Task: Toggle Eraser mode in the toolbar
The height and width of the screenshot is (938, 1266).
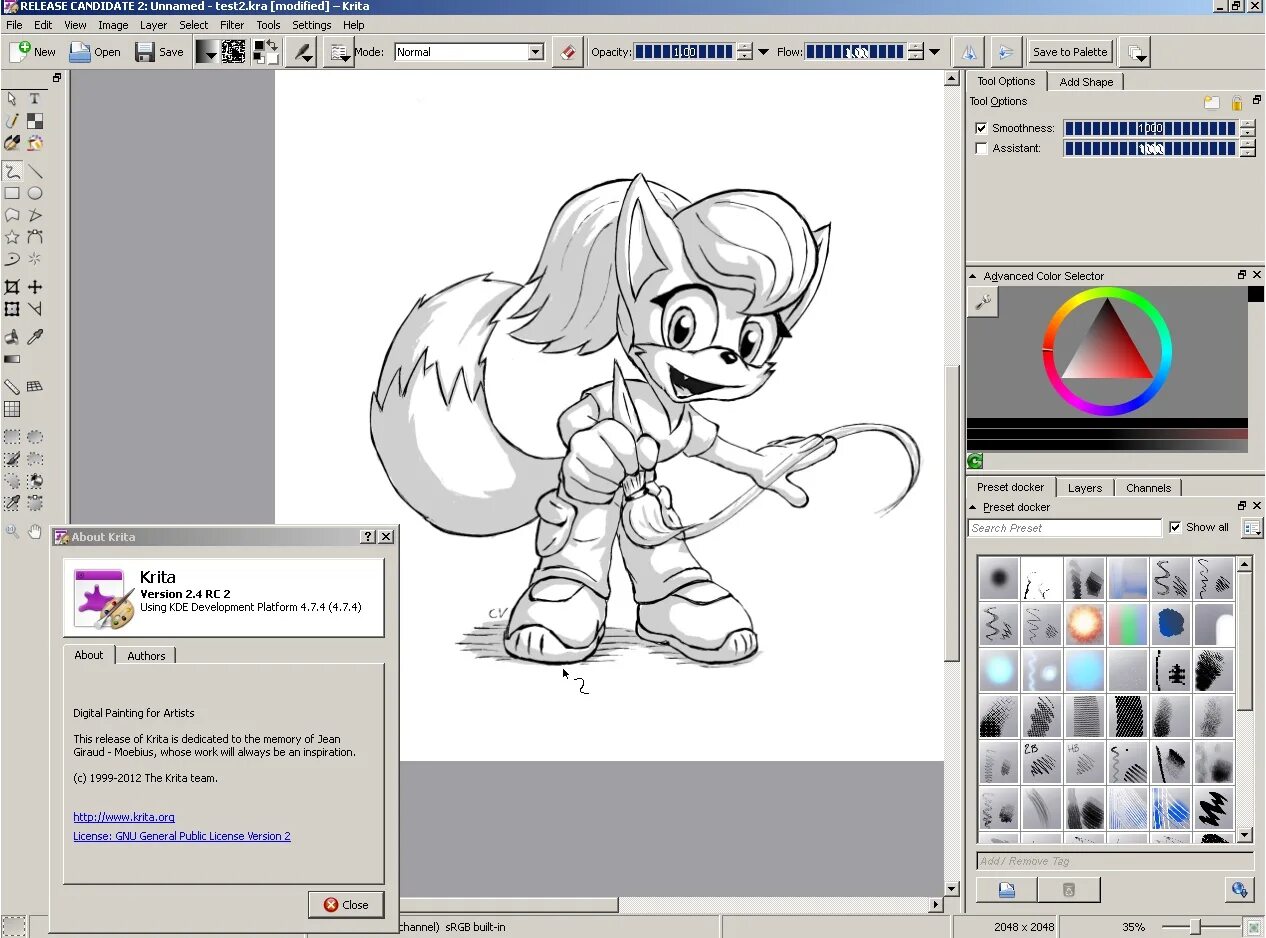Action: point(567,52)
